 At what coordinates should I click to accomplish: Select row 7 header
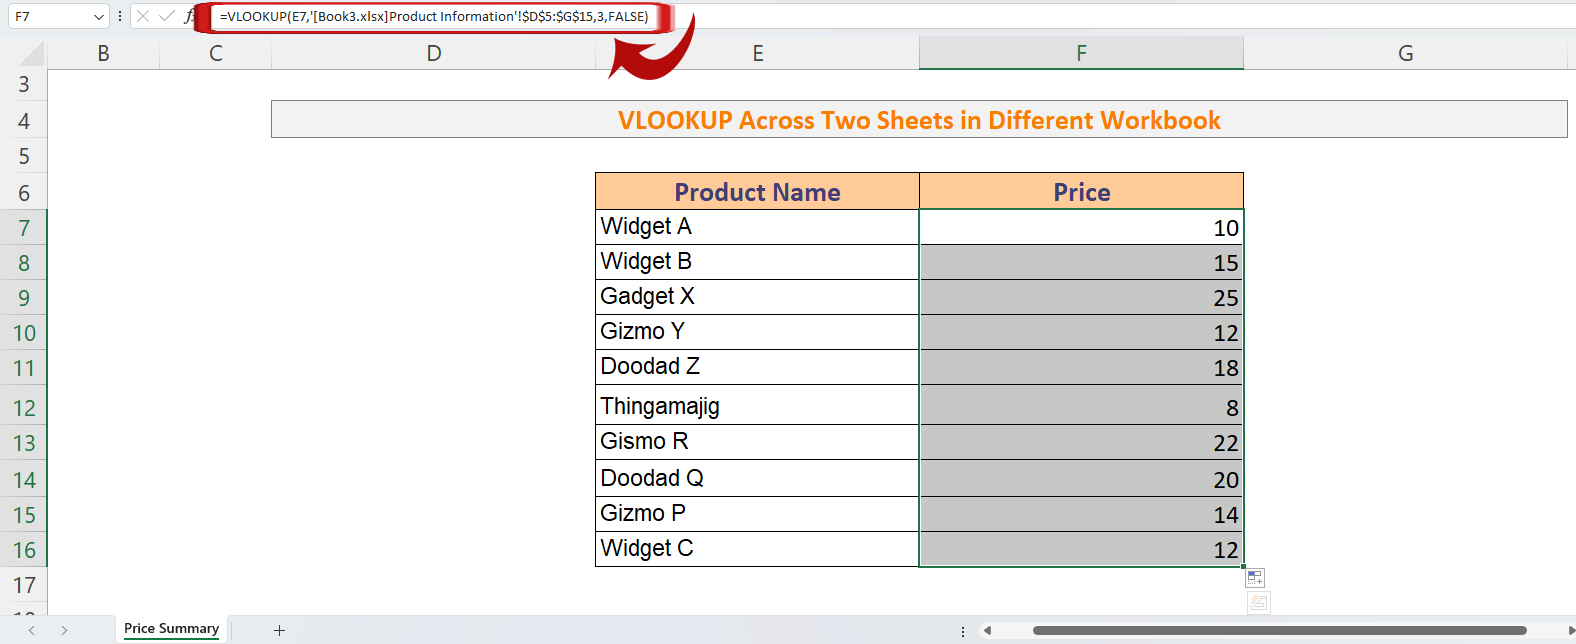pyautogui.click(x=24, y=228)
